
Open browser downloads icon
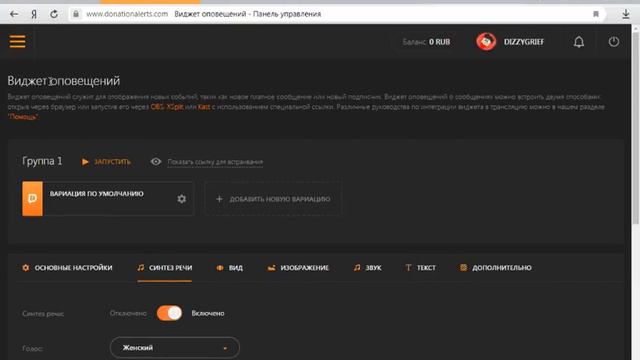626,14
